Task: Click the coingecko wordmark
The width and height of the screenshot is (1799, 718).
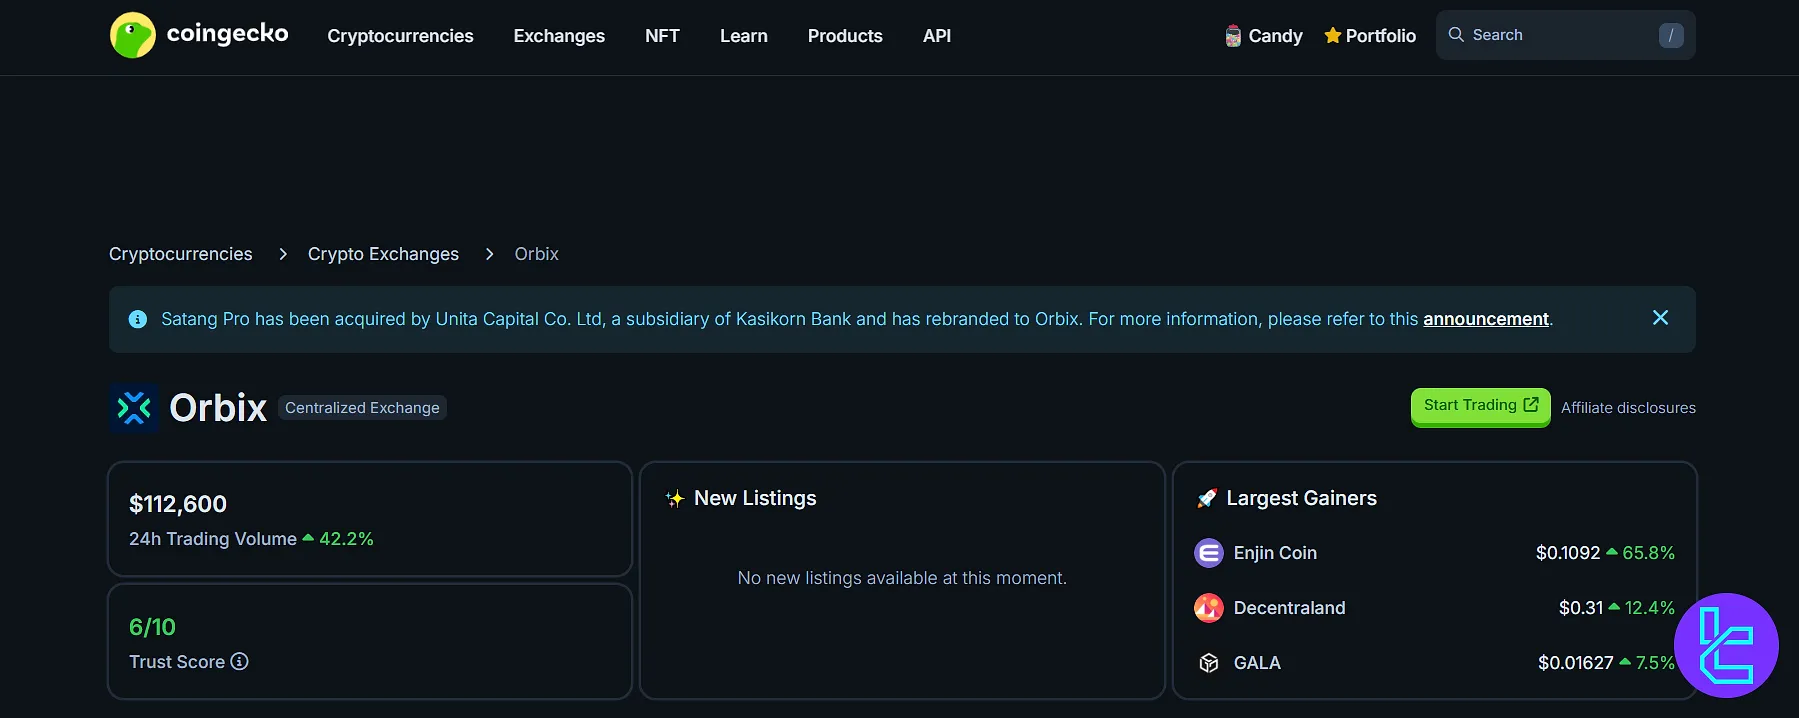Action: [x=228, y=34]
